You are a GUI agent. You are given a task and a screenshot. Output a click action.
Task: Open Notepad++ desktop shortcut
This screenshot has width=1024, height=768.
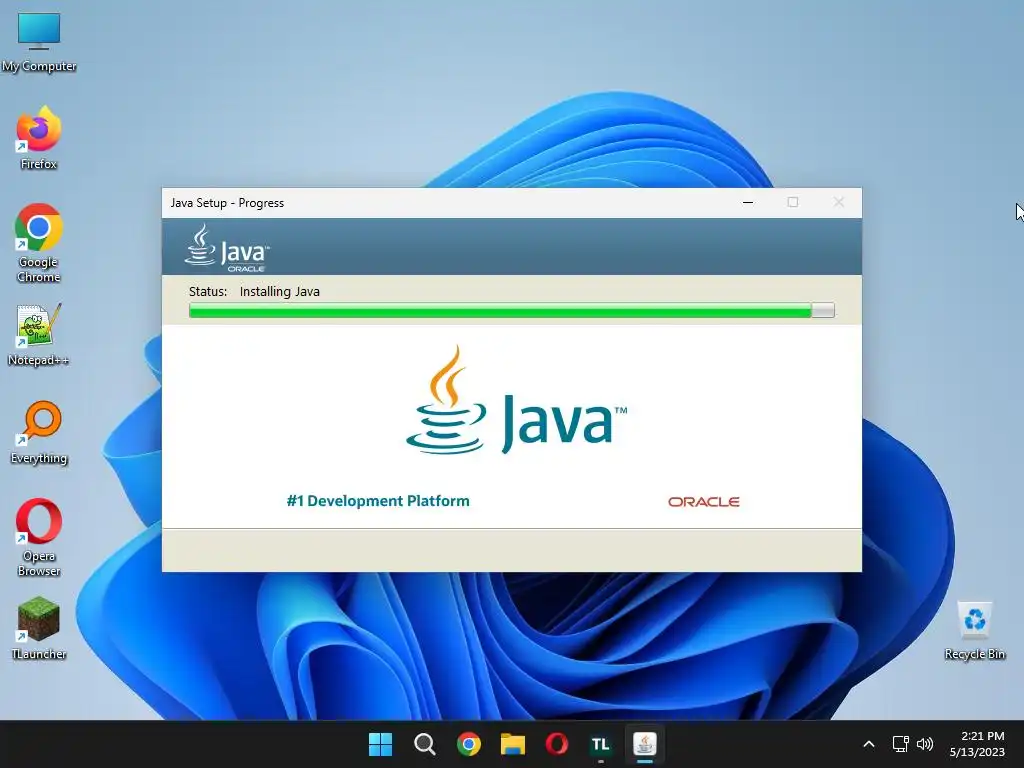(x=39, y=334)
